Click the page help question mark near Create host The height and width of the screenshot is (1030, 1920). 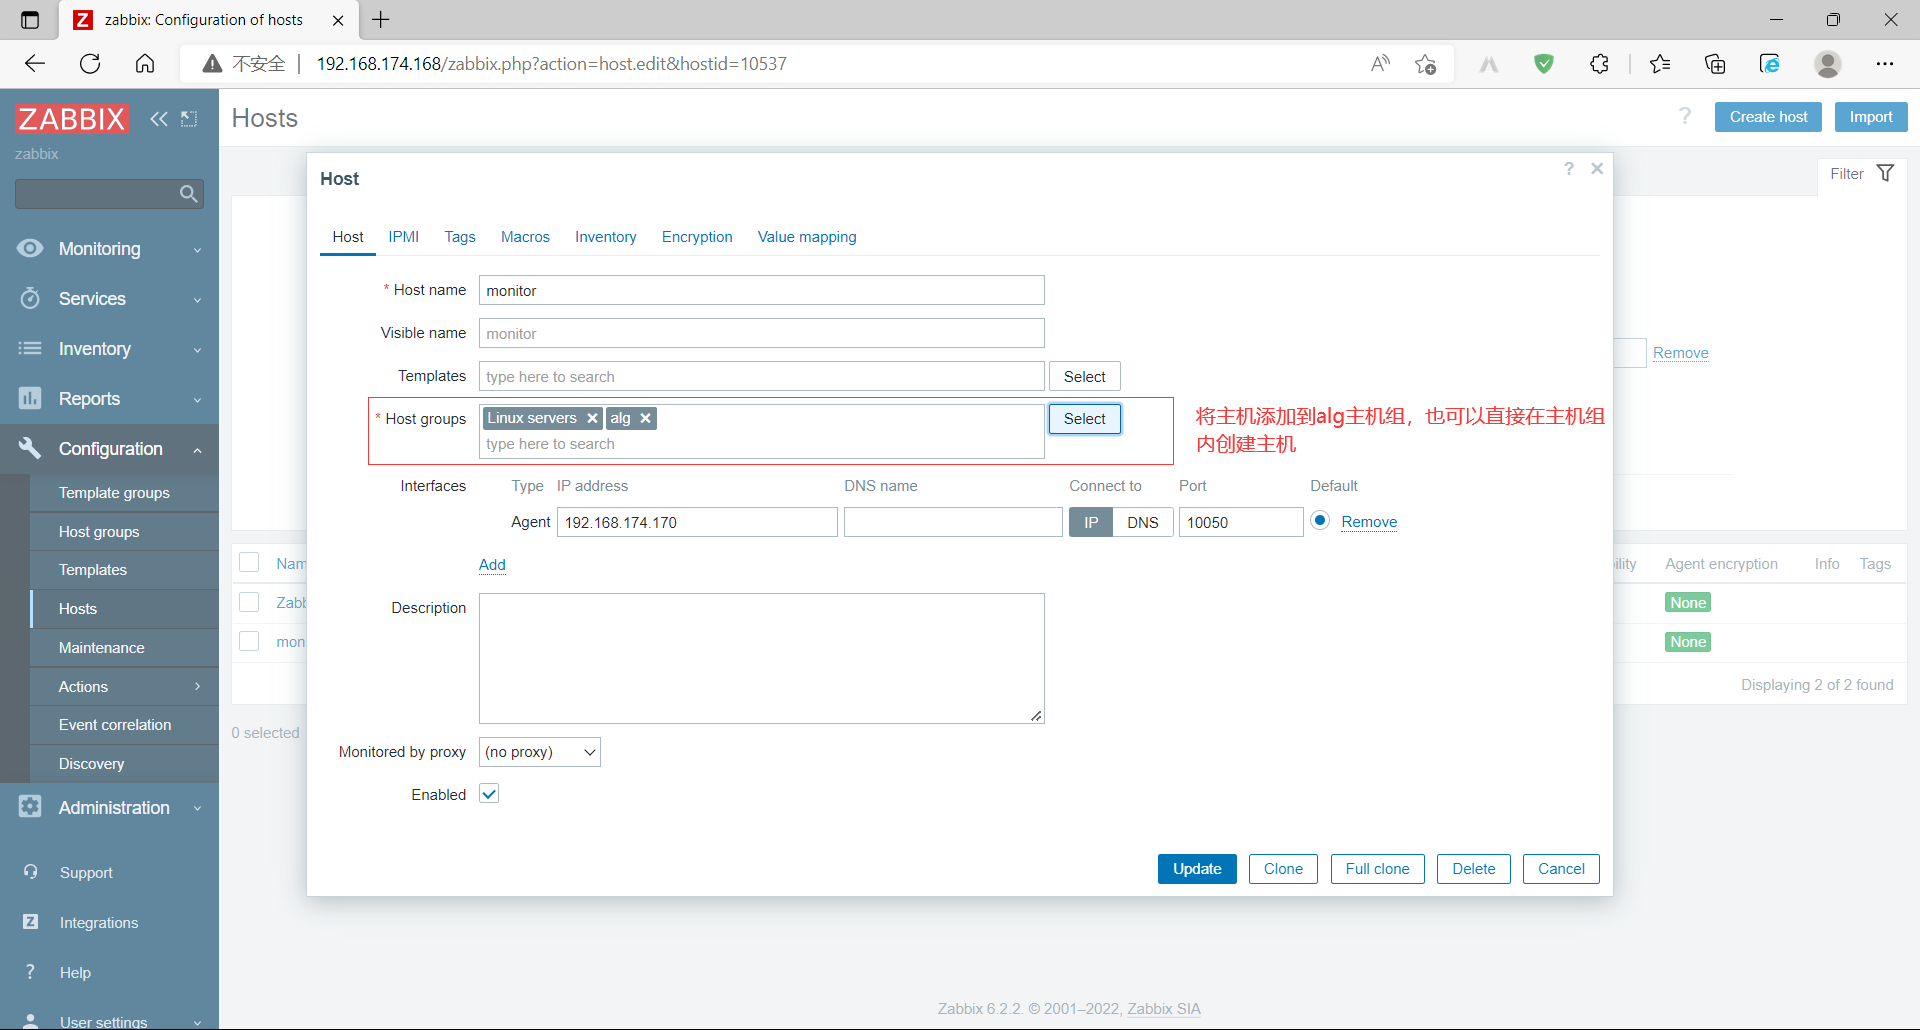click(x=1685, y=116)
